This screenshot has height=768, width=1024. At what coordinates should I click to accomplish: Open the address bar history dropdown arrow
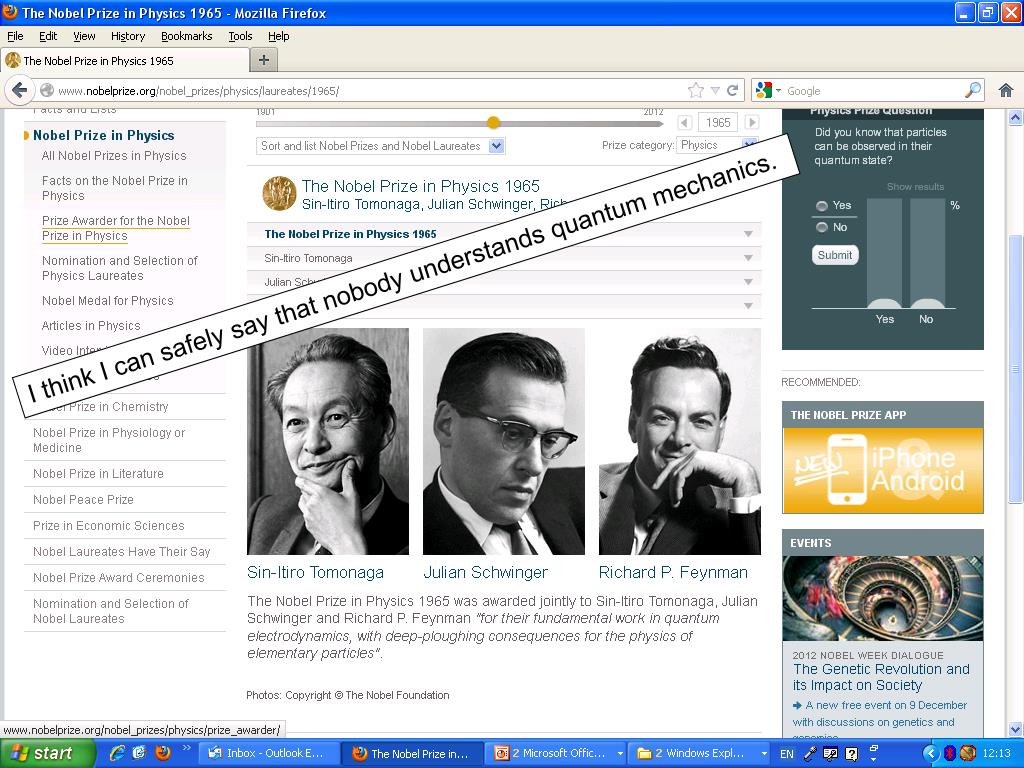pos(715,90)
